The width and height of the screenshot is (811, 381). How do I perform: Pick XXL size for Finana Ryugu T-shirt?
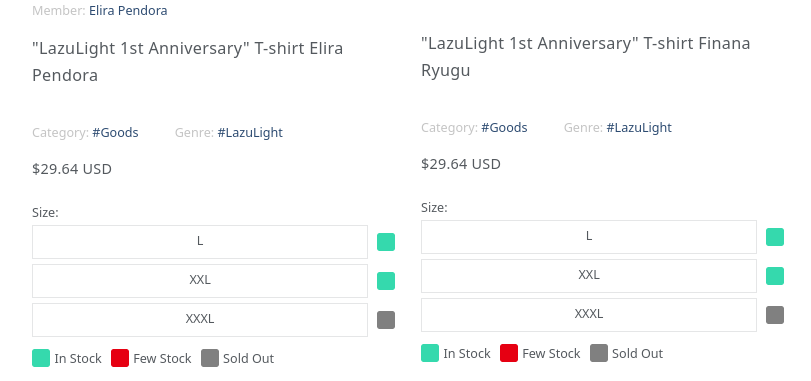(x=589, y=276)
